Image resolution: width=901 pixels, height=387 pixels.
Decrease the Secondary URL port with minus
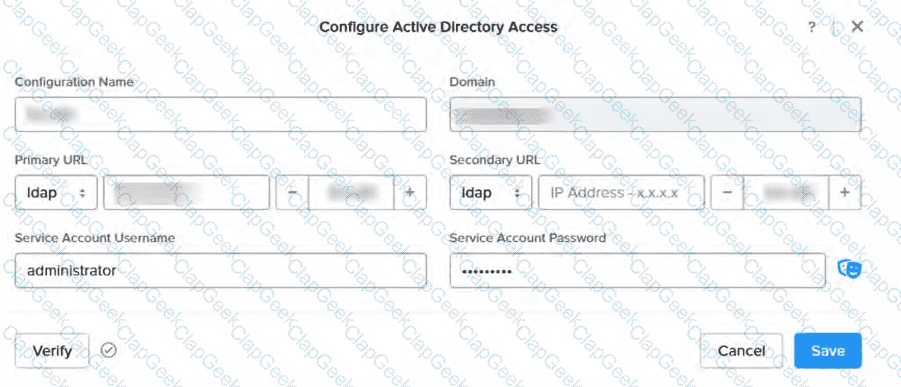pyautogui.click(x=727, y=193)
